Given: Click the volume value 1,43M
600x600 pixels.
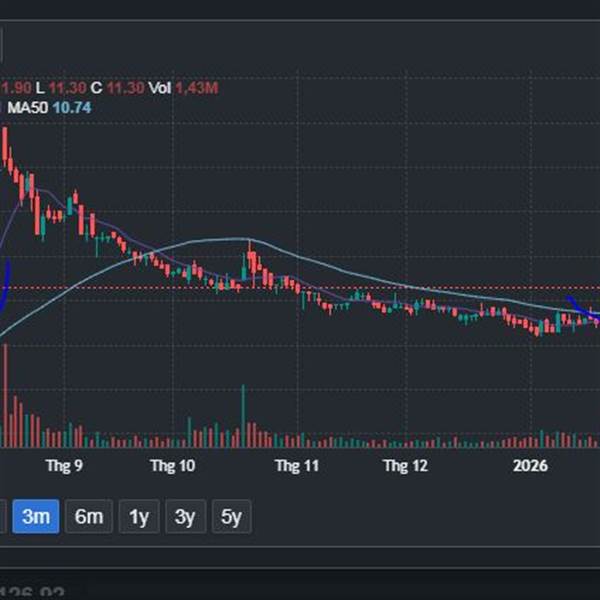Looking at the screenshot, I should (197, 88).
